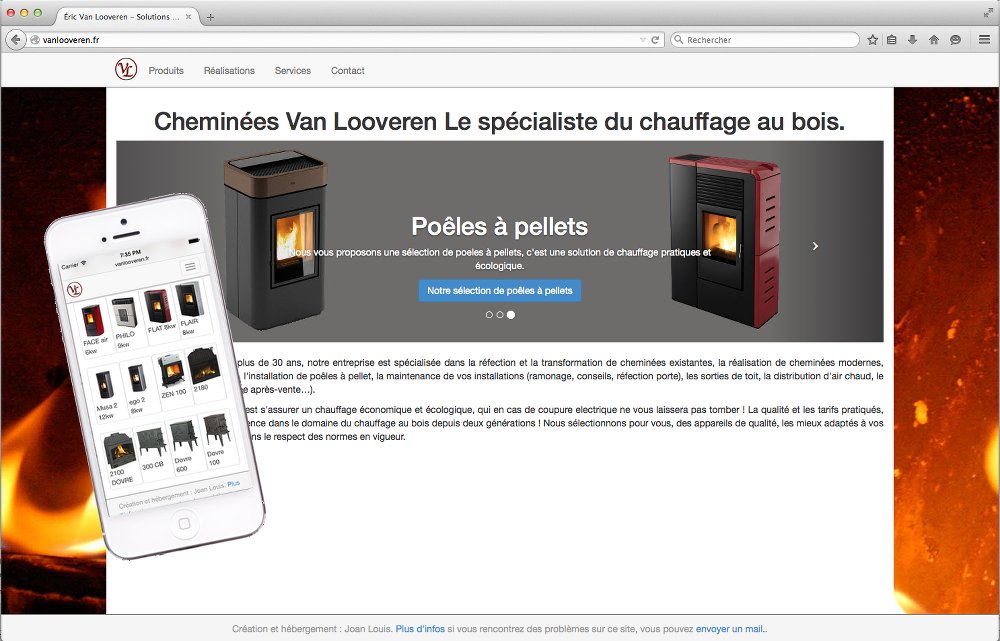Click the browser back arrow button

tap(15, 40)
